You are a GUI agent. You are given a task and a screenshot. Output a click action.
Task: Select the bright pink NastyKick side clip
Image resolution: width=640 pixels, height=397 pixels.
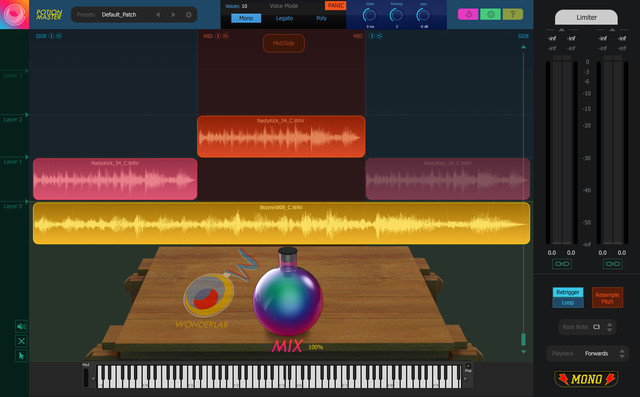[x=115, y=179]
